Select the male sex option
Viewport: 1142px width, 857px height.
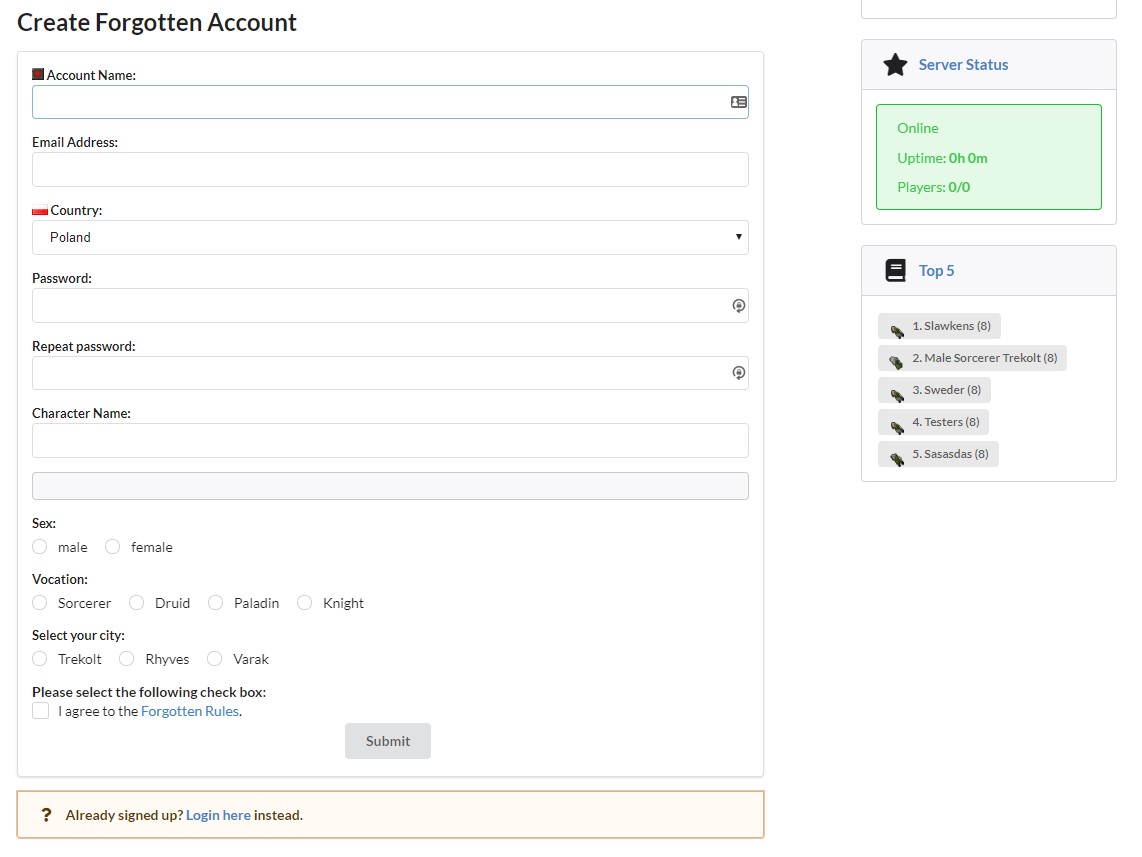tap(38, 547)
